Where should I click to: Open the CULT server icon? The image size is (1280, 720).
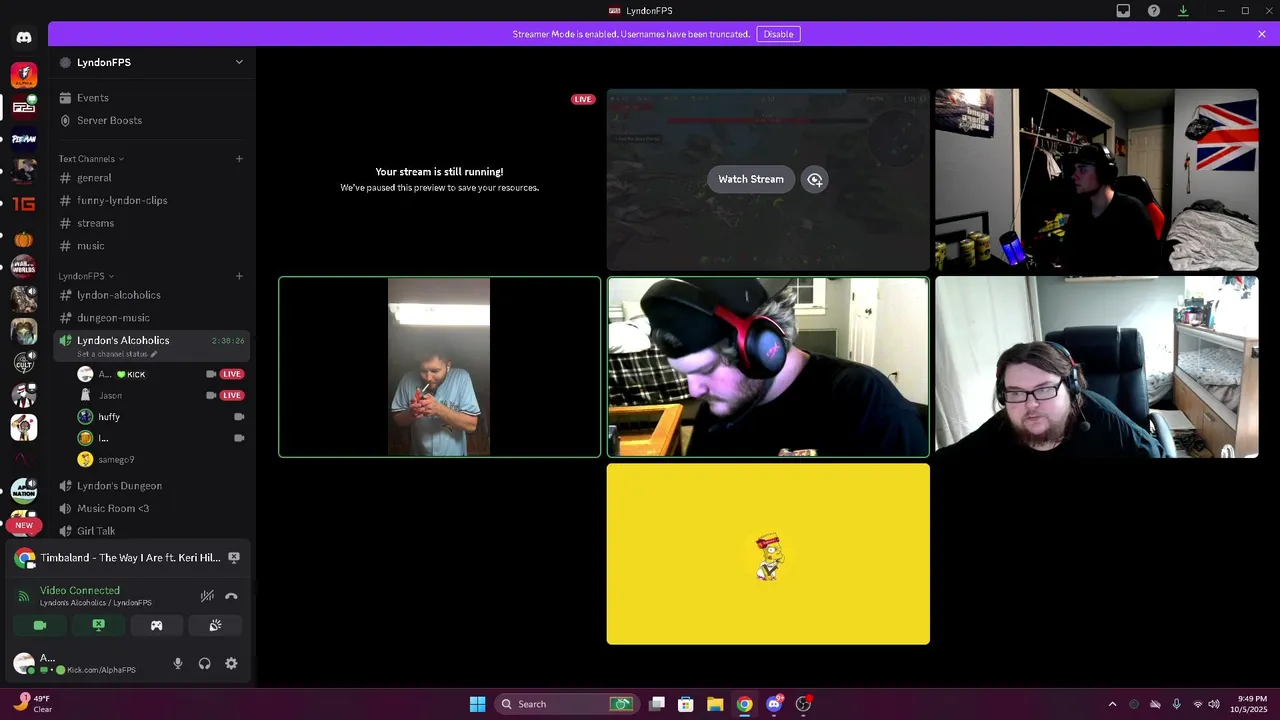24,363
